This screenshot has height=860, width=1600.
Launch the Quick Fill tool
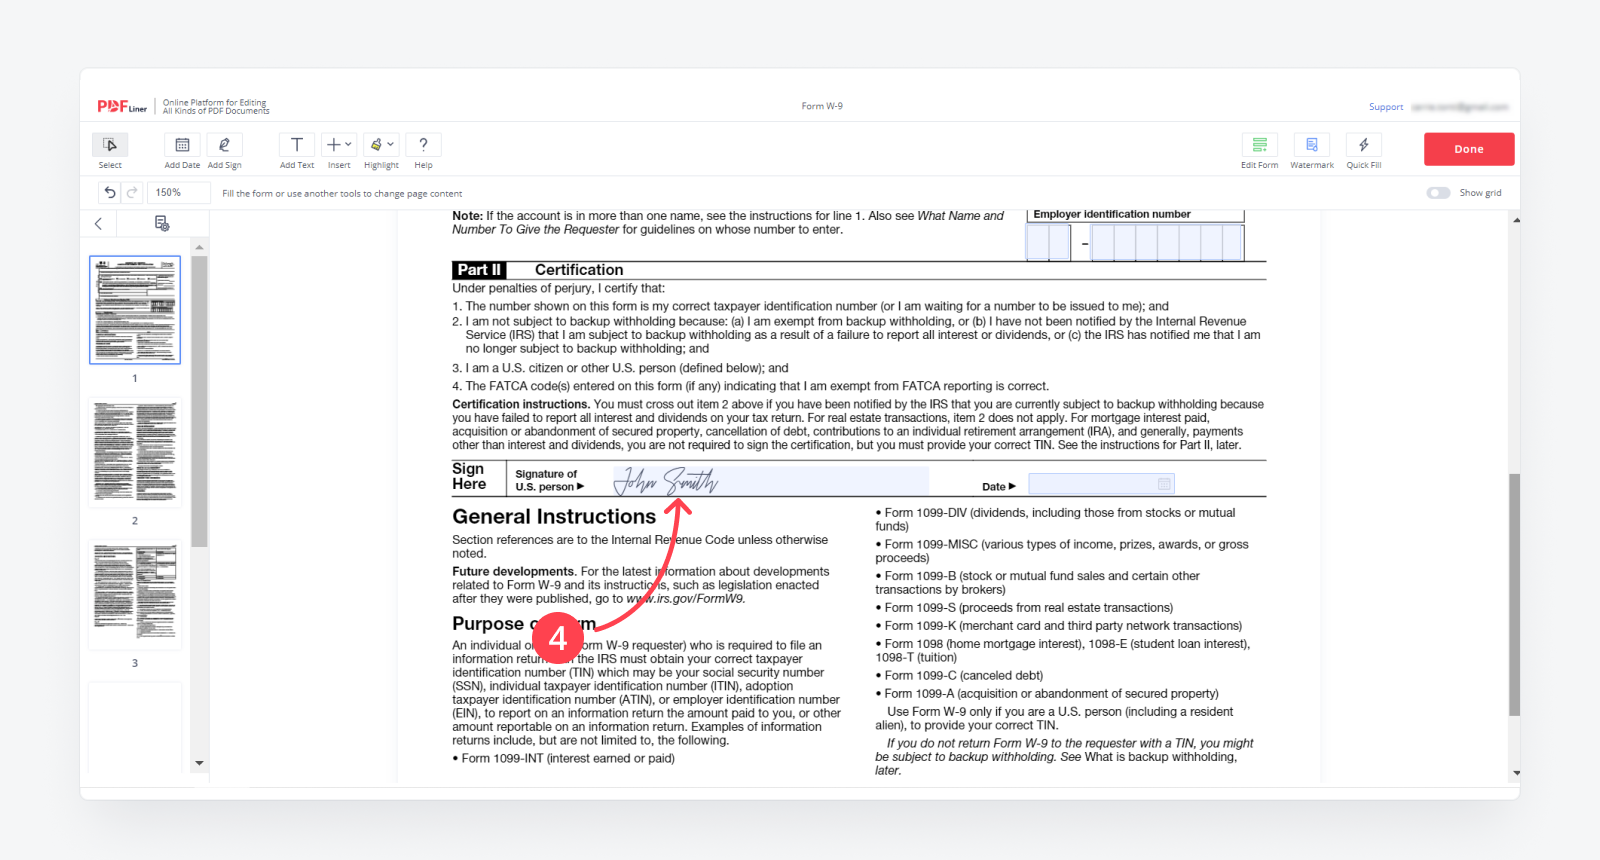1364,145
